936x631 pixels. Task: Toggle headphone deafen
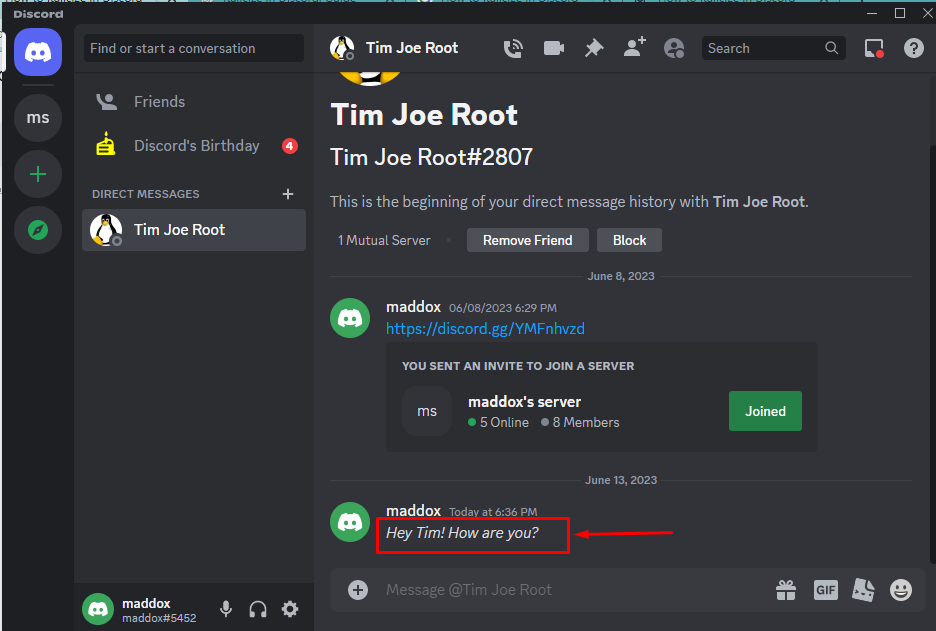(258, 609)
